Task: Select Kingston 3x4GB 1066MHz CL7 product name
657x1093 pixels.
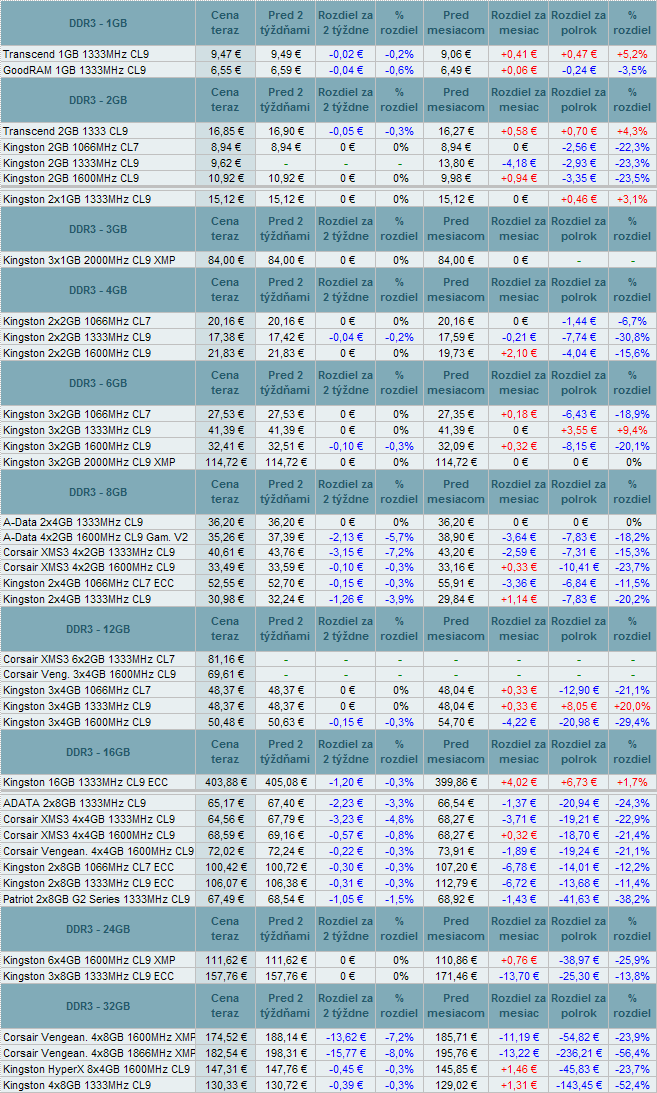Action: [77, 690]
